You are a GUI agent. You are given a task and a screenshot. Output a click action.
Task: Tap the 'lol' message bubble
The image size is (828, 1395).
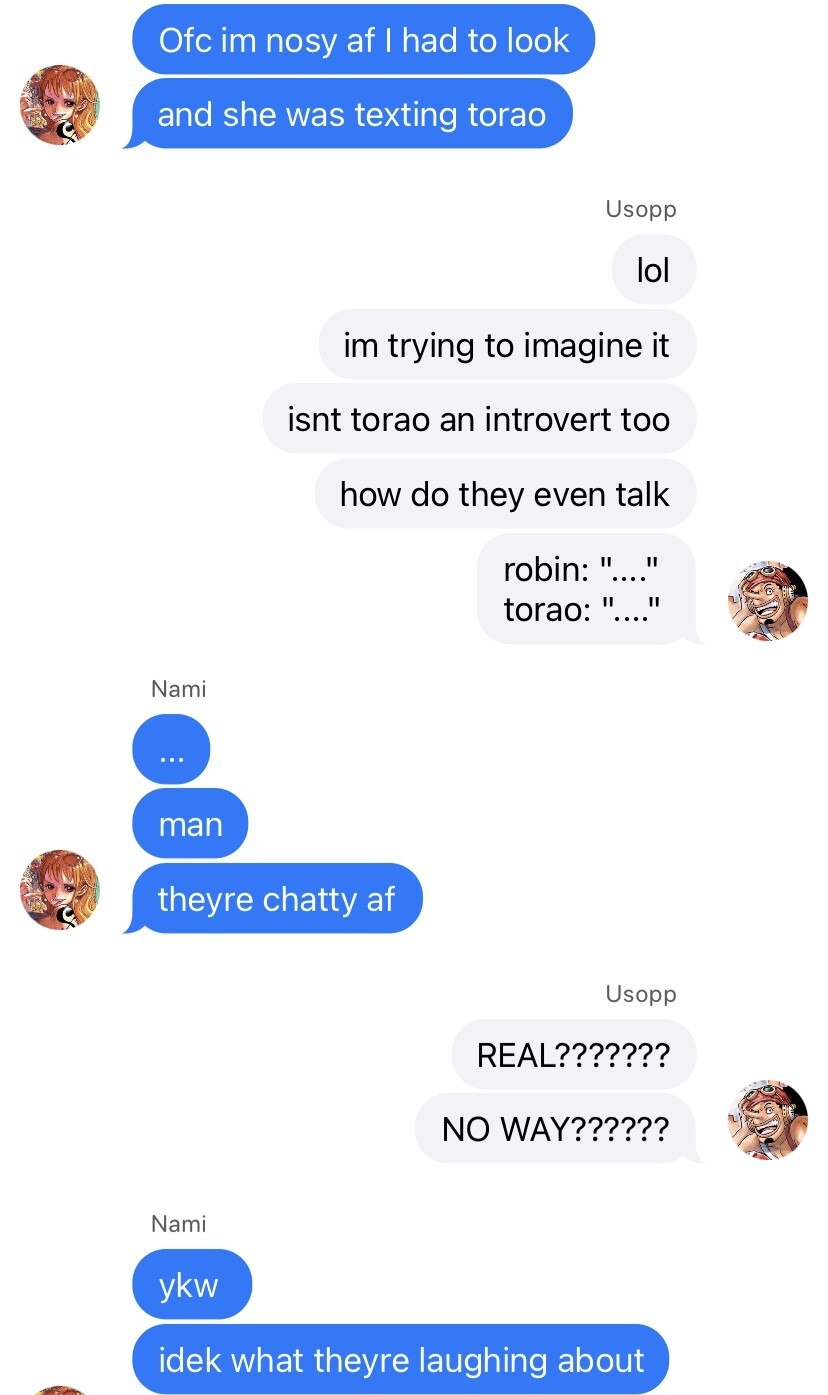pos(653,270)
